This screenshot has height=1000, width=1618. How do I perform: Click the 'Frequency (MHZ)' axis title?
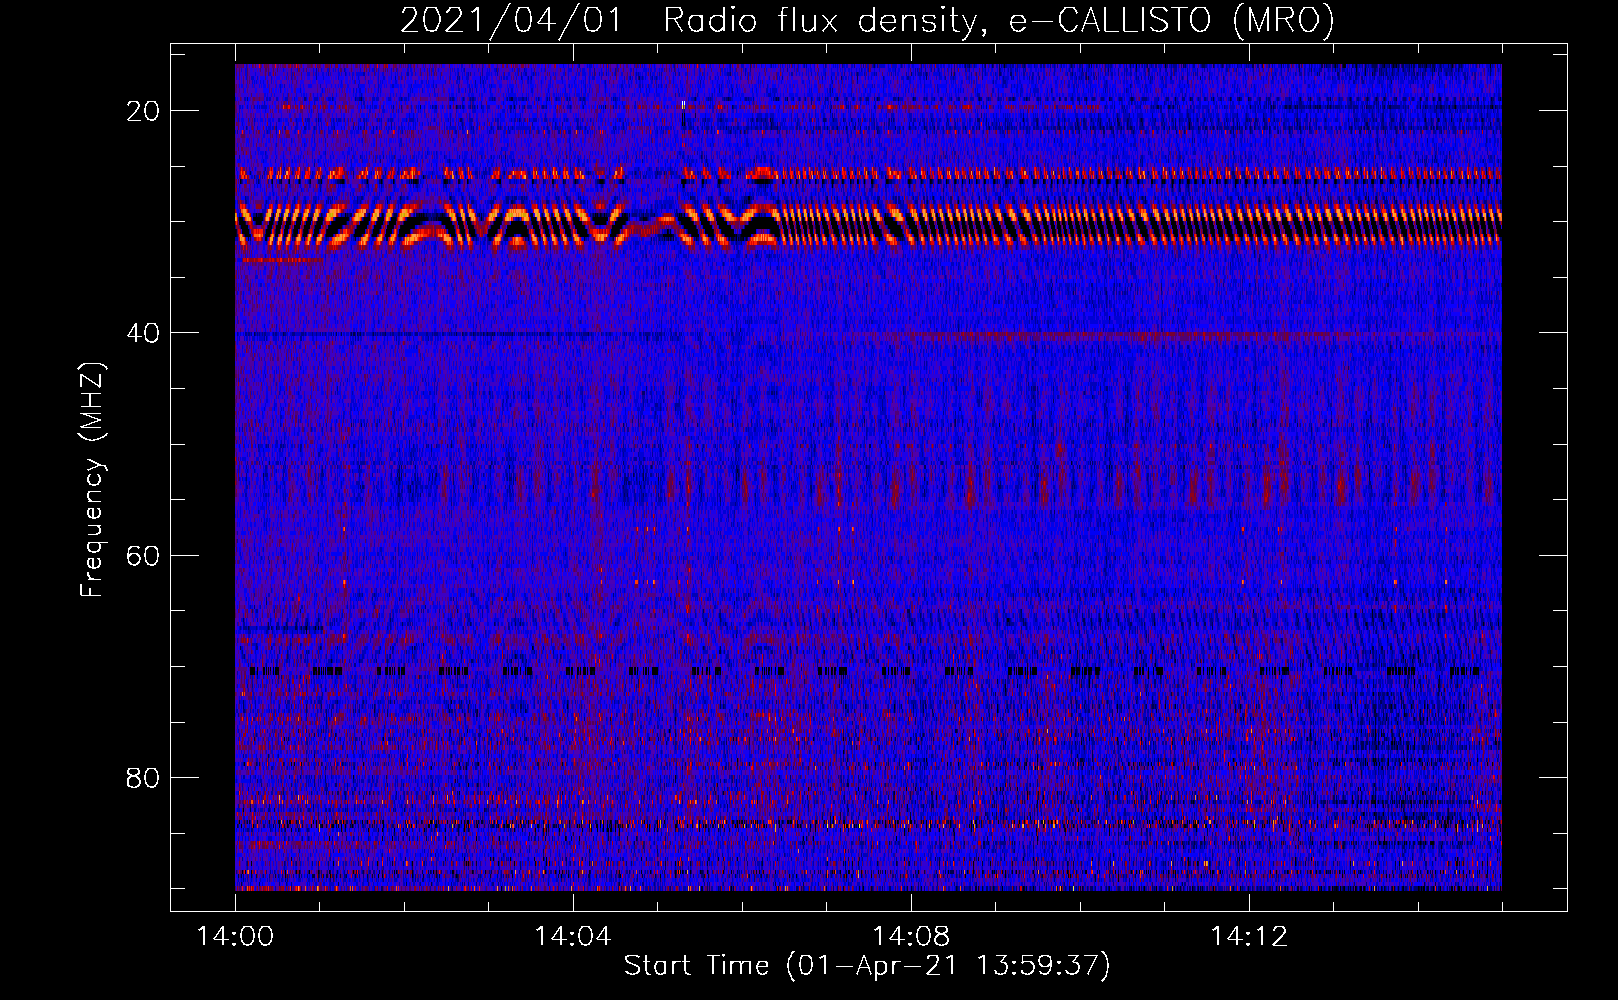pyautogui.click(x=92, y=479)
